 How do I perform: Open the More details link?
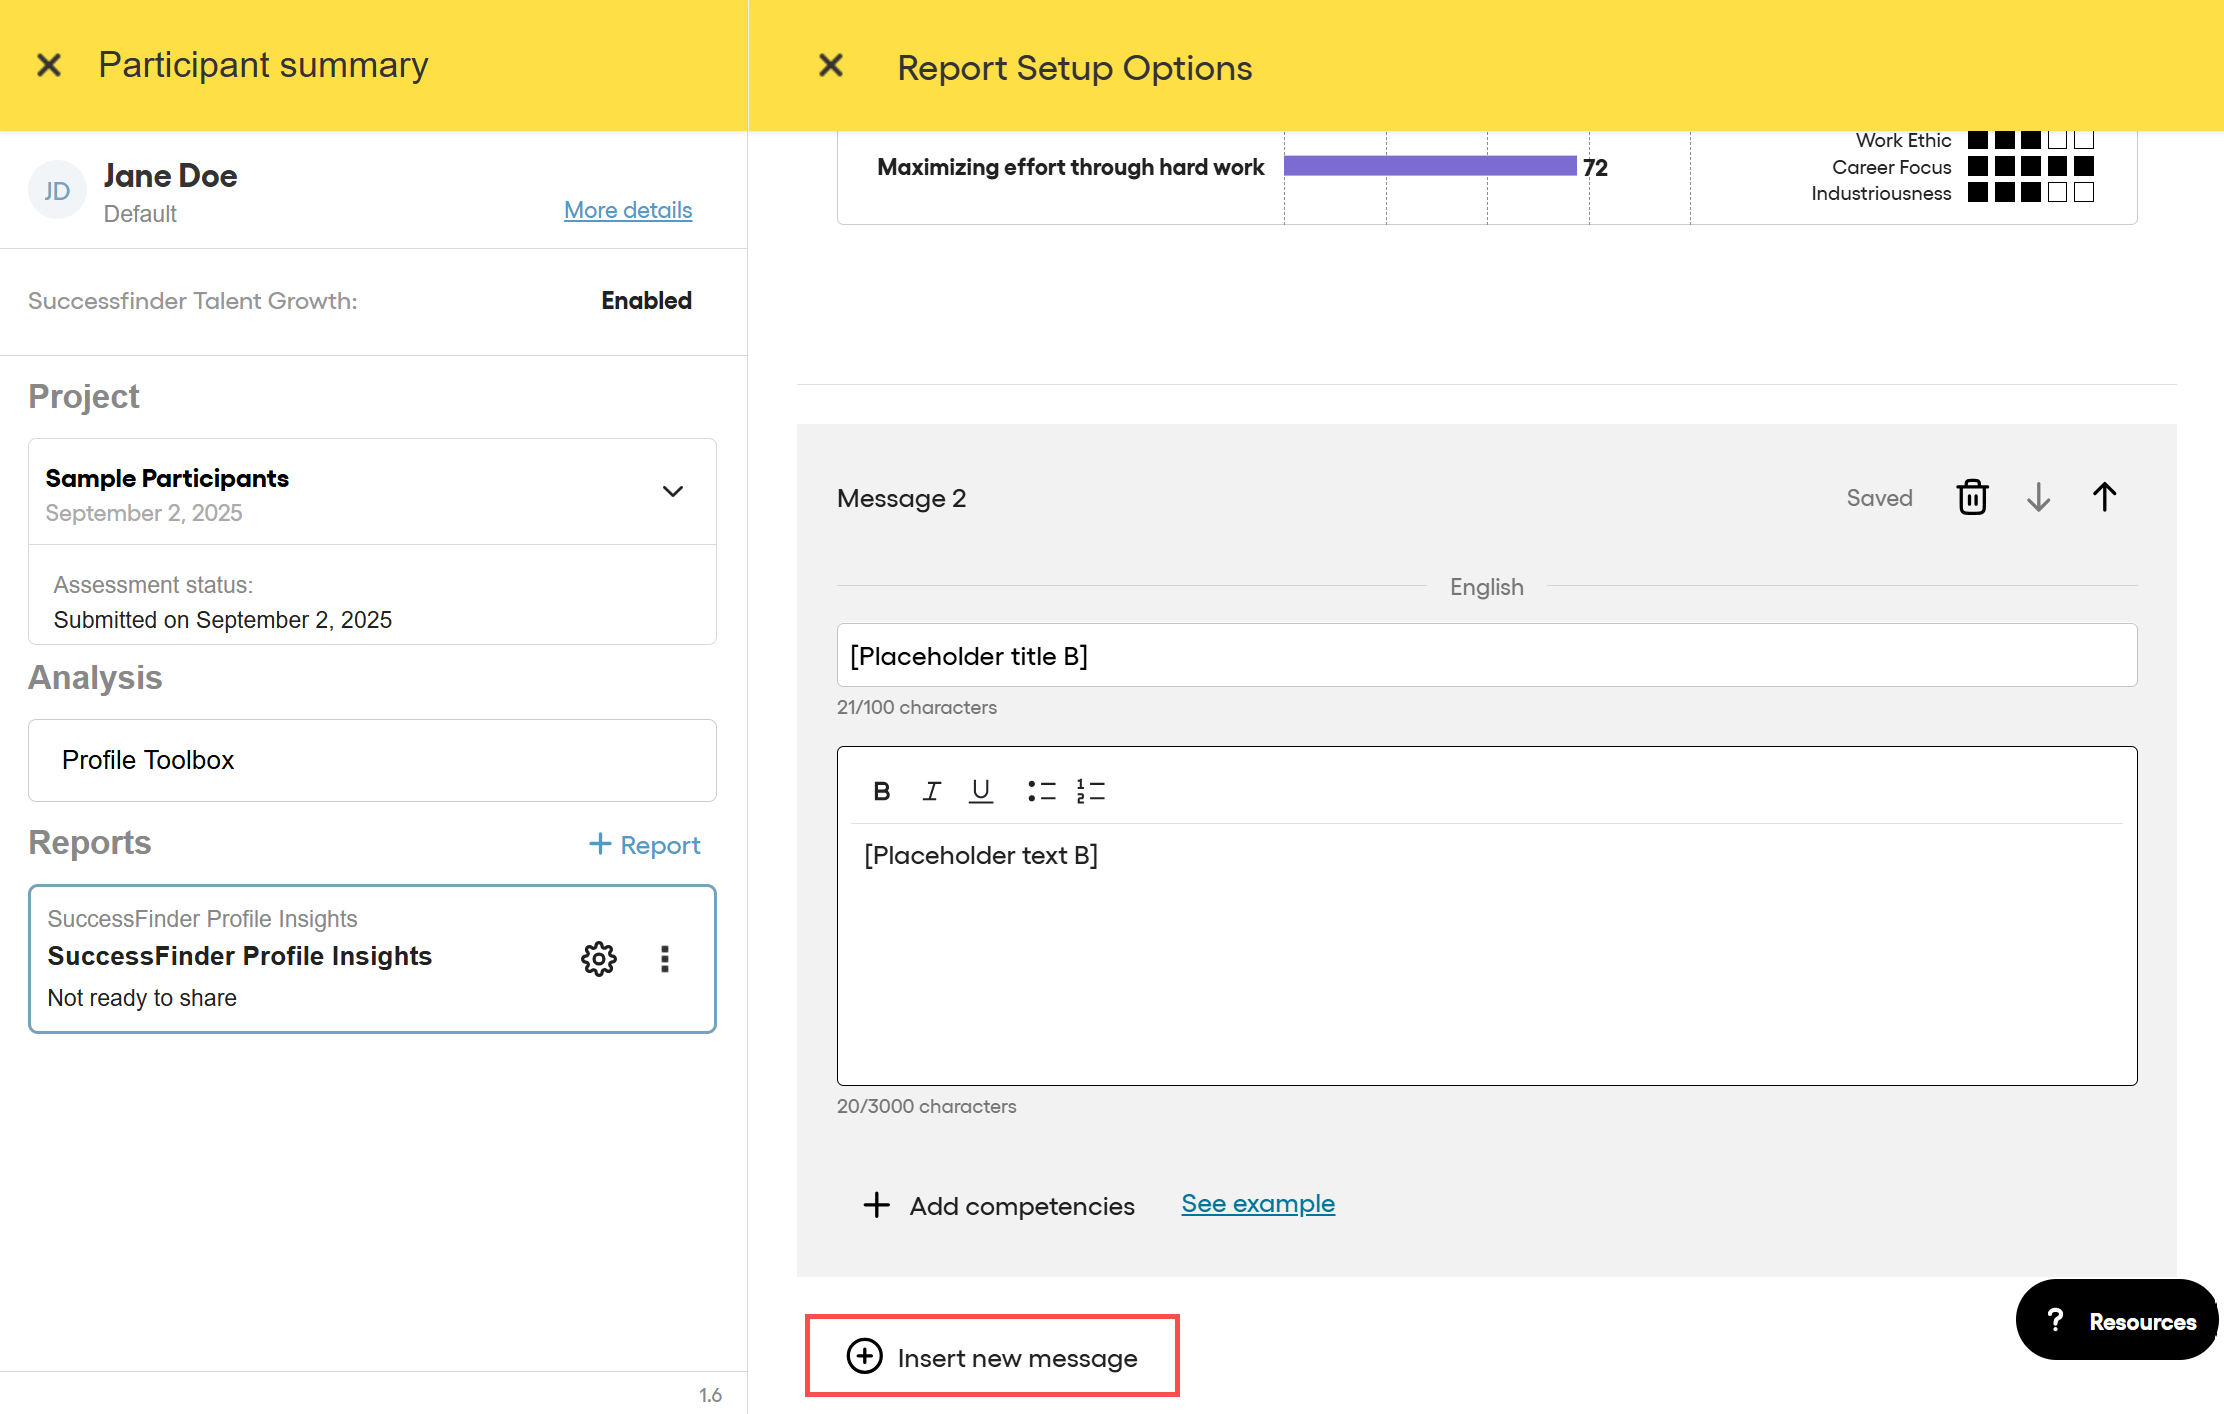tap(628, 210)
